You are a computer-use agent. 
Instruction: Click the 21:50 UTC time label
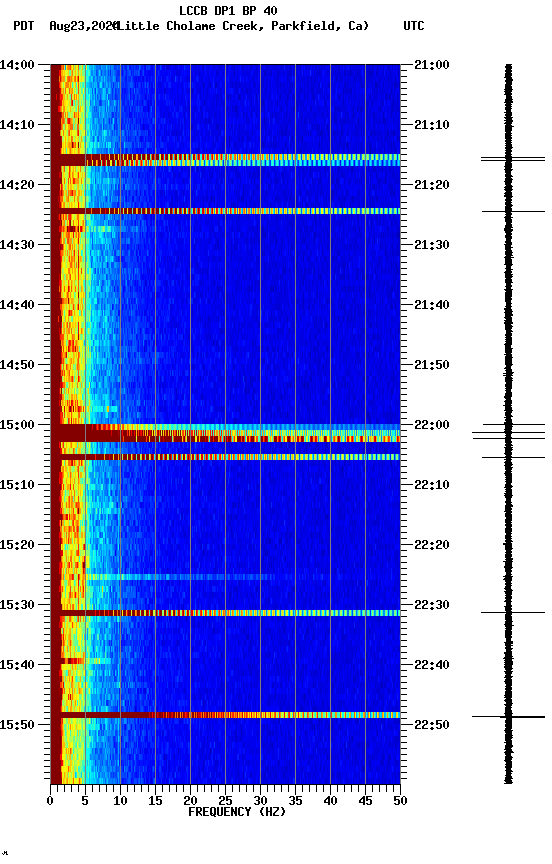(x=432, y=365)
